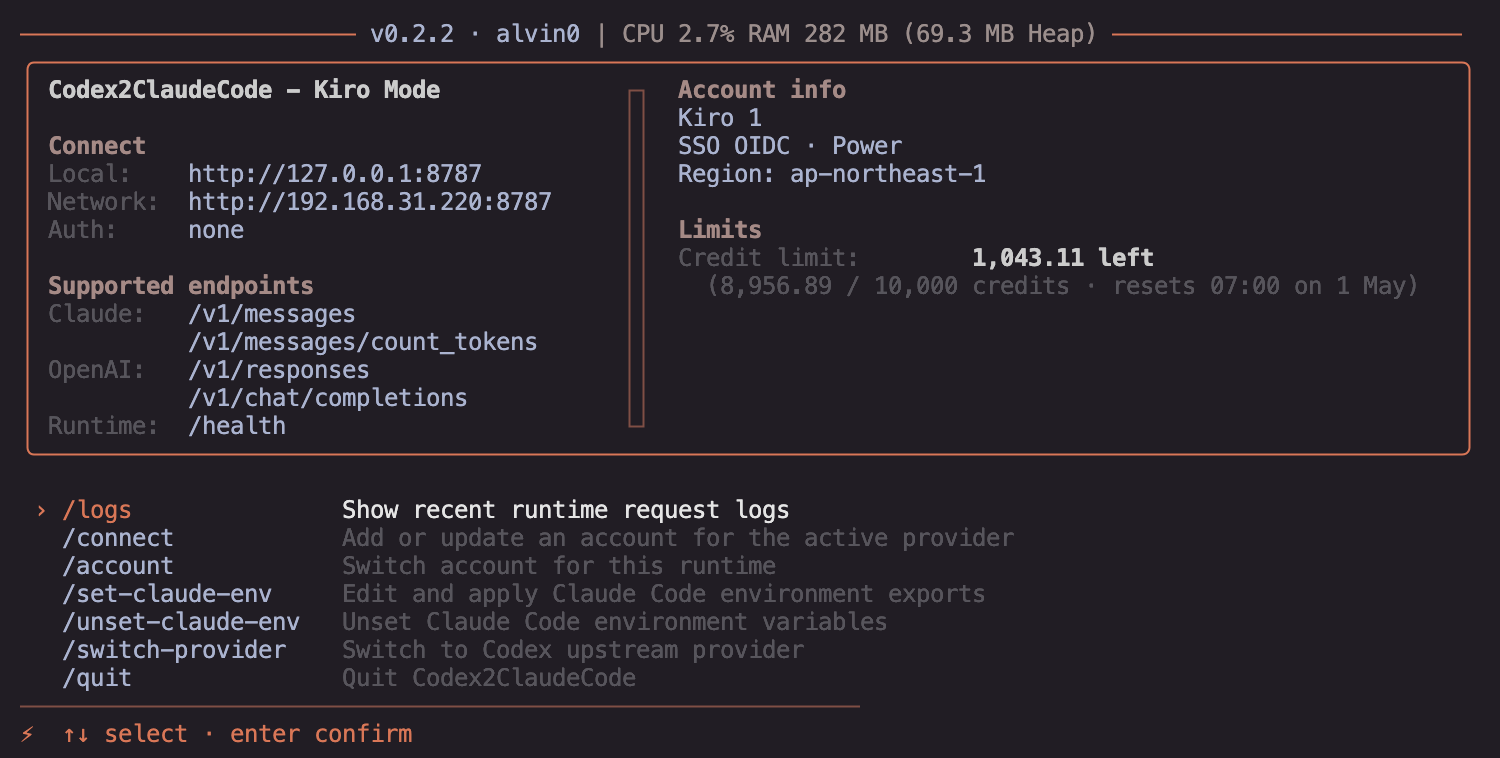Click the 'Limits' section heading

pyautogui.click(x=720, y=230)
